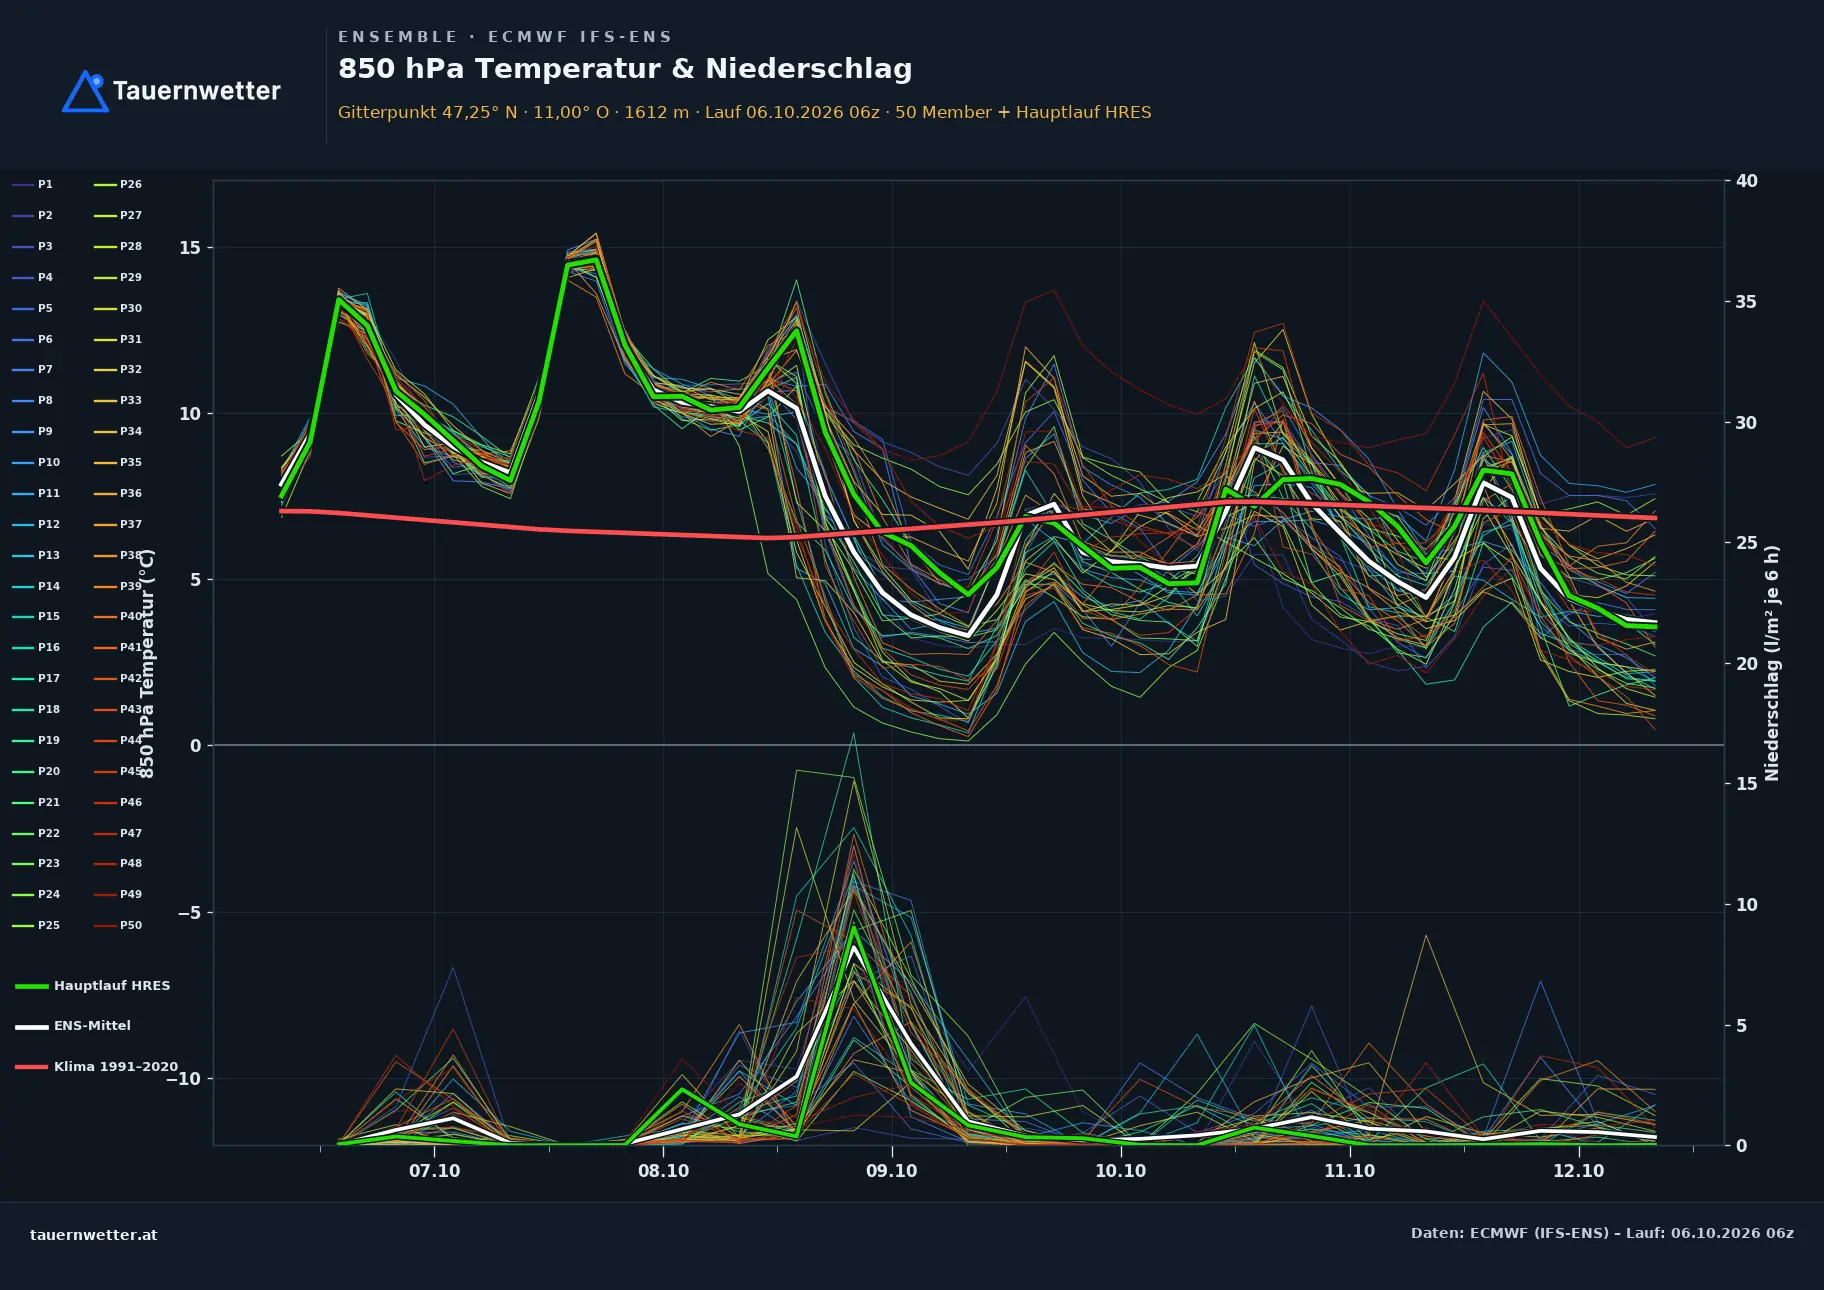Click the 10 precipitation axis tick label
The image size is (1824, 1290).
click(x=1746, y=905)
